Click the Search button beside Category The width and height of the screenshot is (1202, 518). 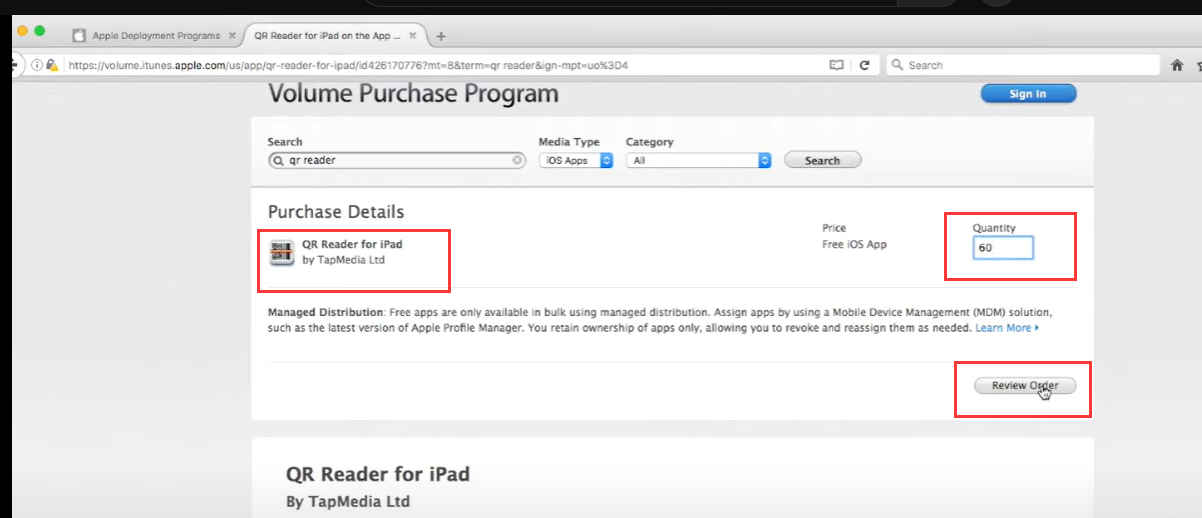(x=822, y=160)
